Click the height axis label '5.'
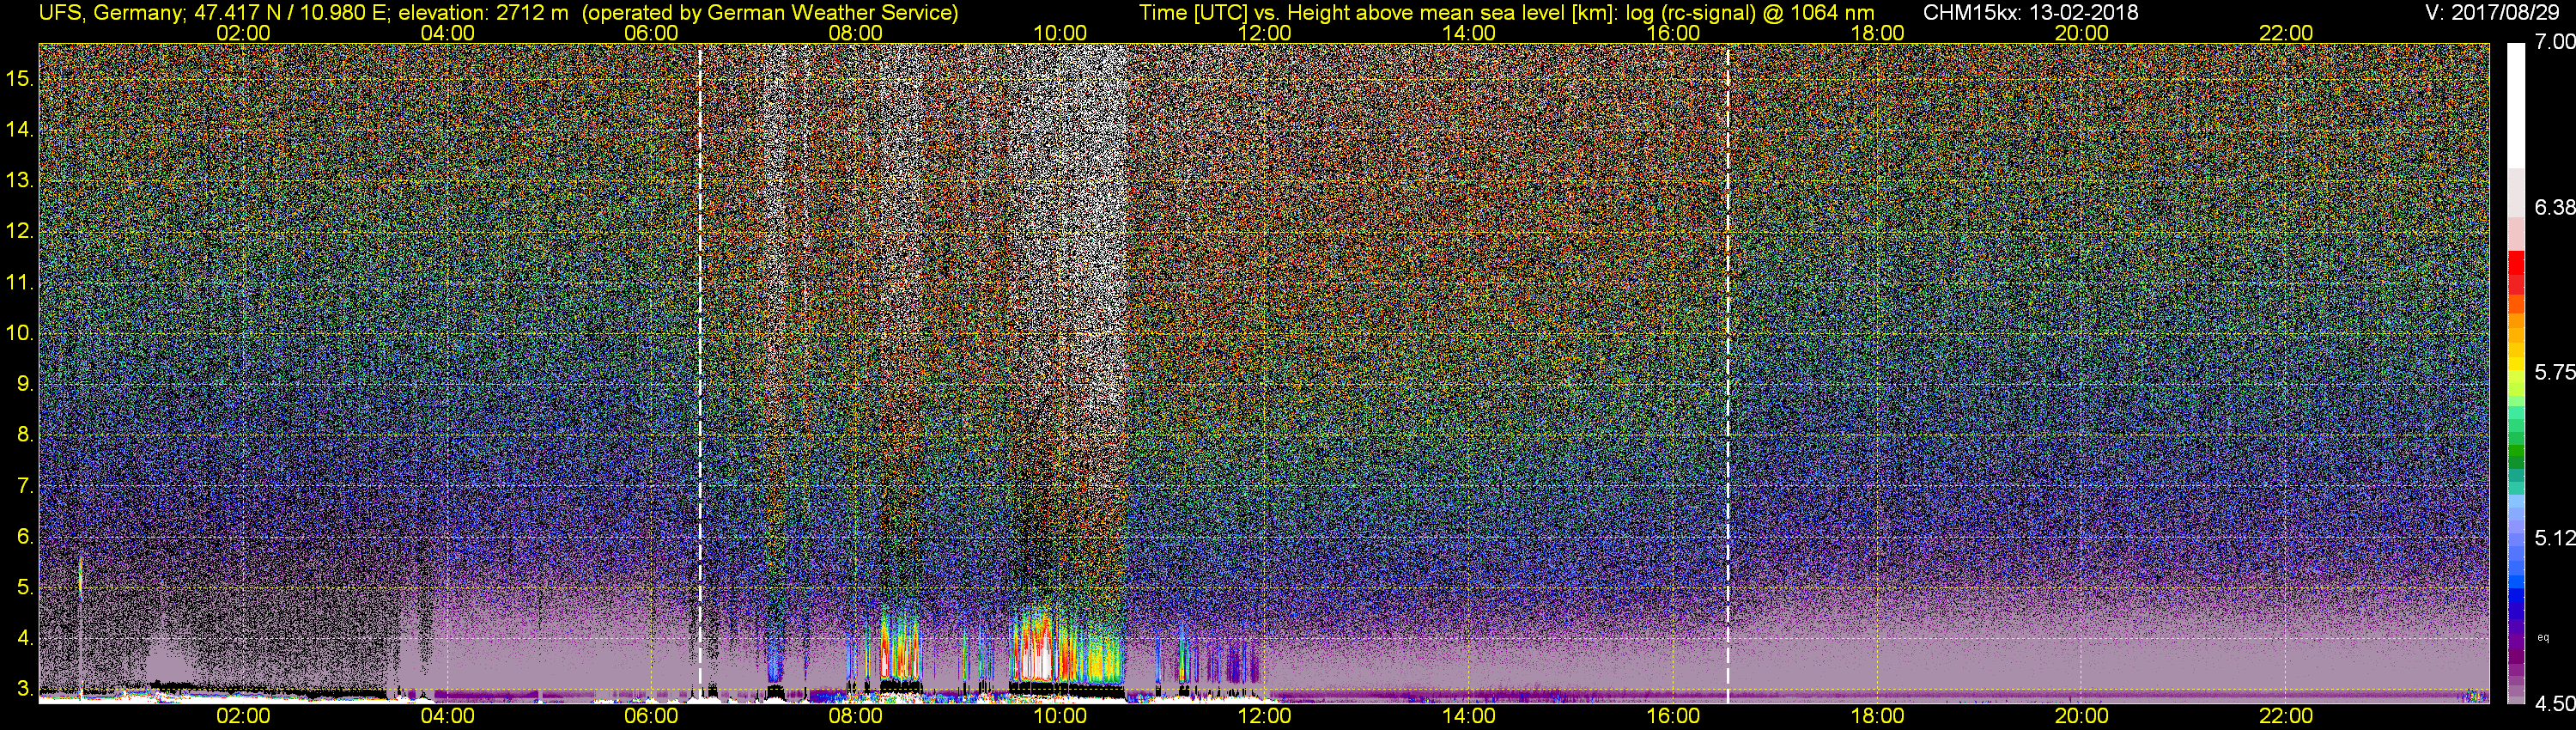Viewport: 2576px width, 730px height. (x=25, y=587)
